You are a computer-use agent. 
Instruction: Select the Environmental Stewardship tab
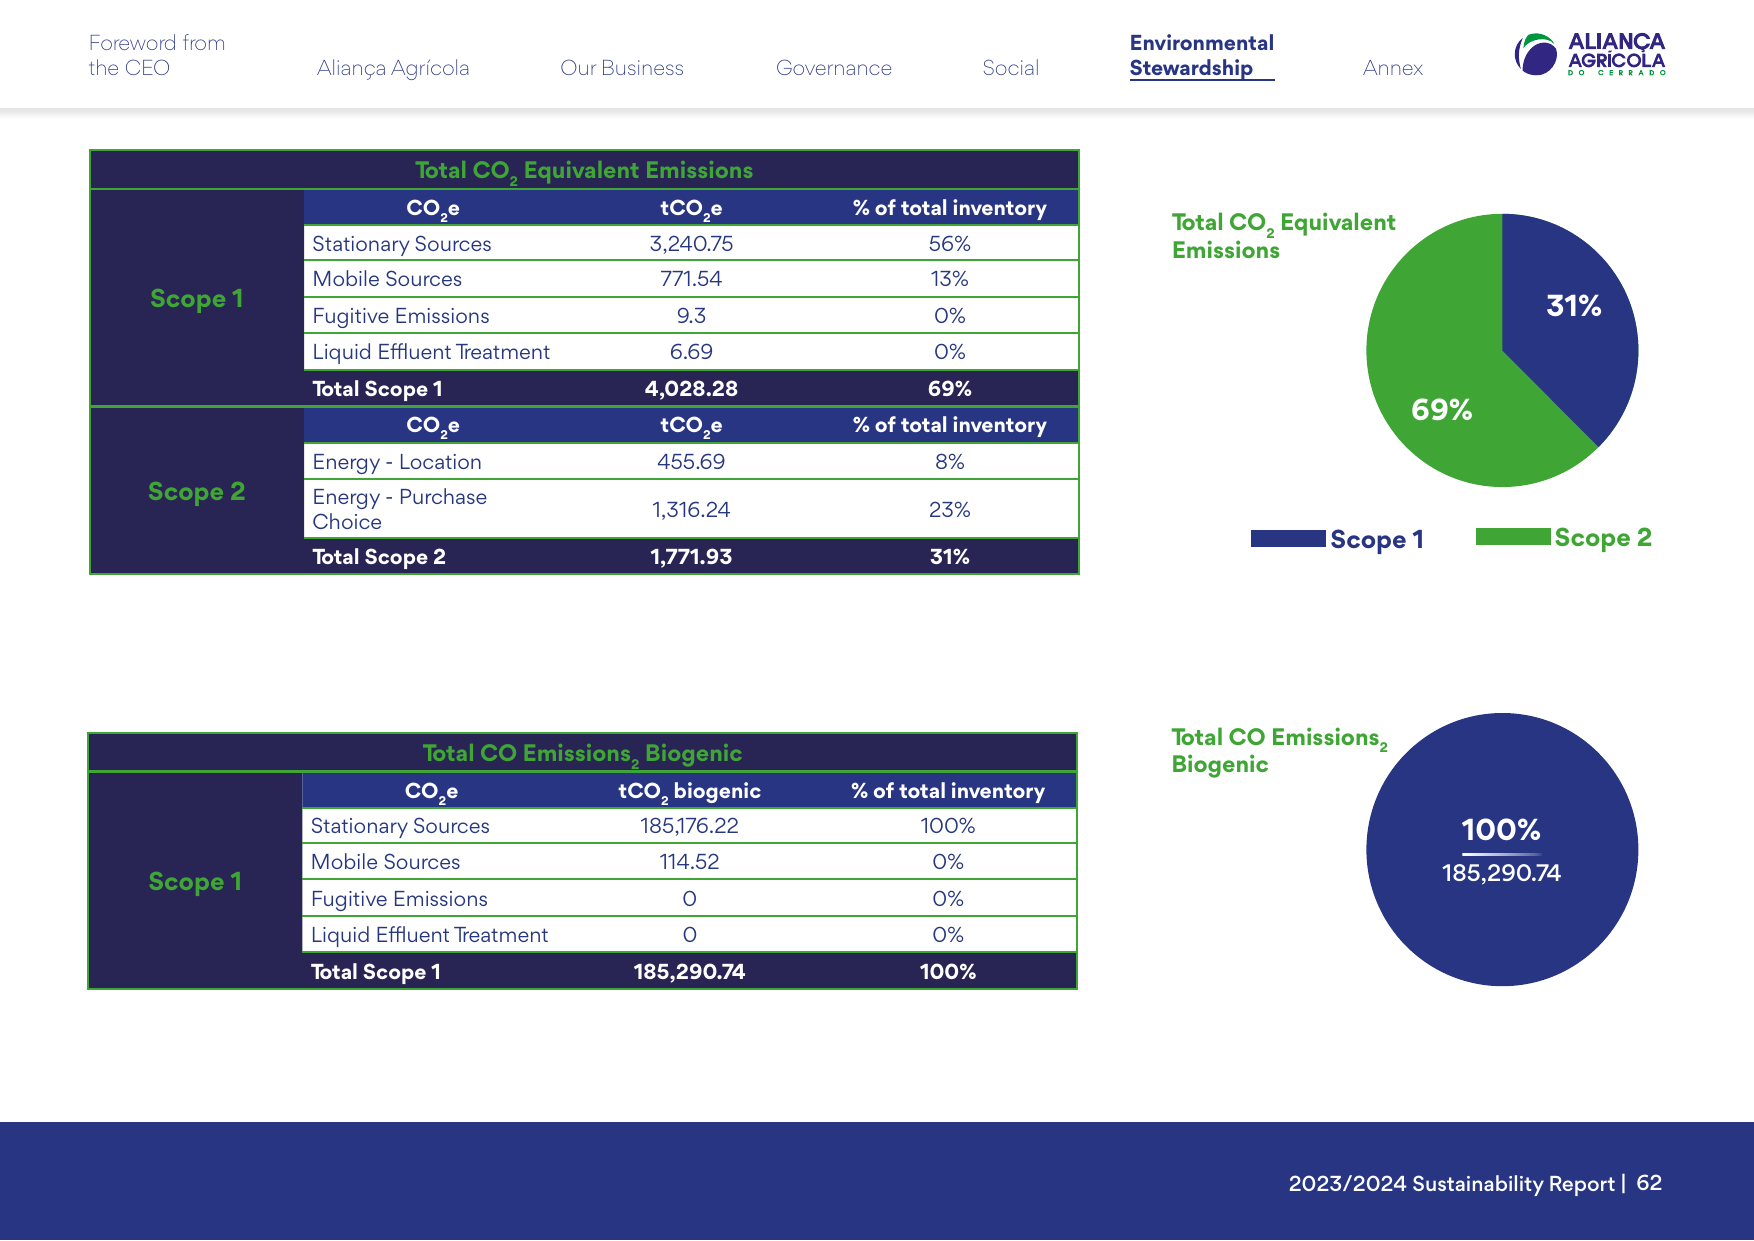coord(1202,55)
